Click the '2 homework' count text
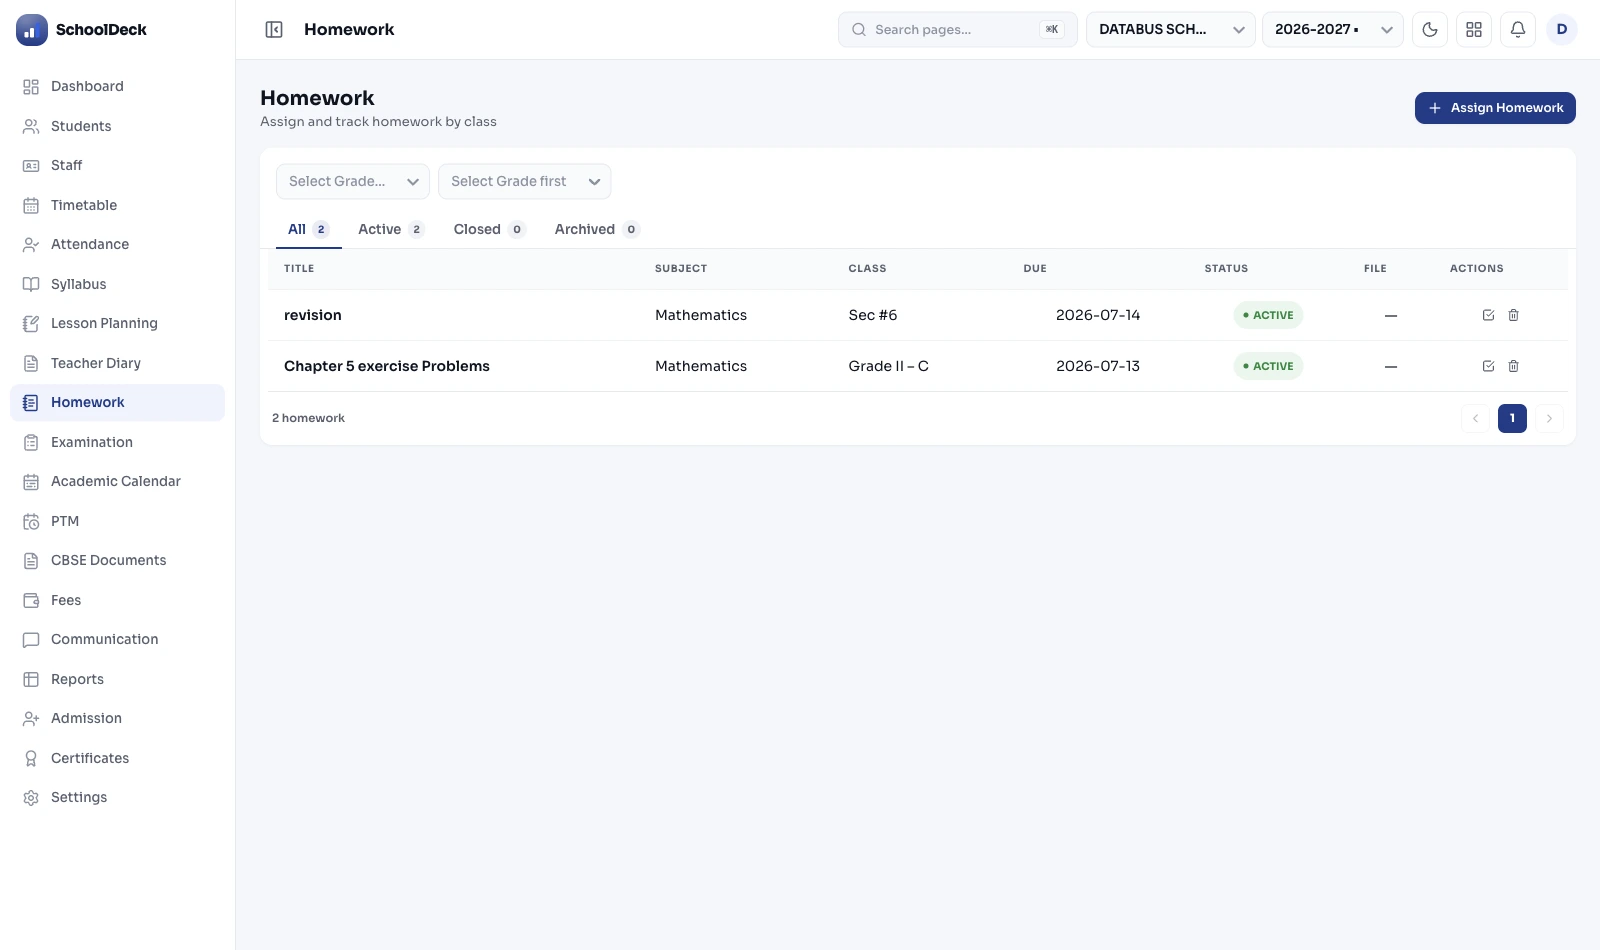Viewport: 1600px width, 950px height. pos(308,419)
